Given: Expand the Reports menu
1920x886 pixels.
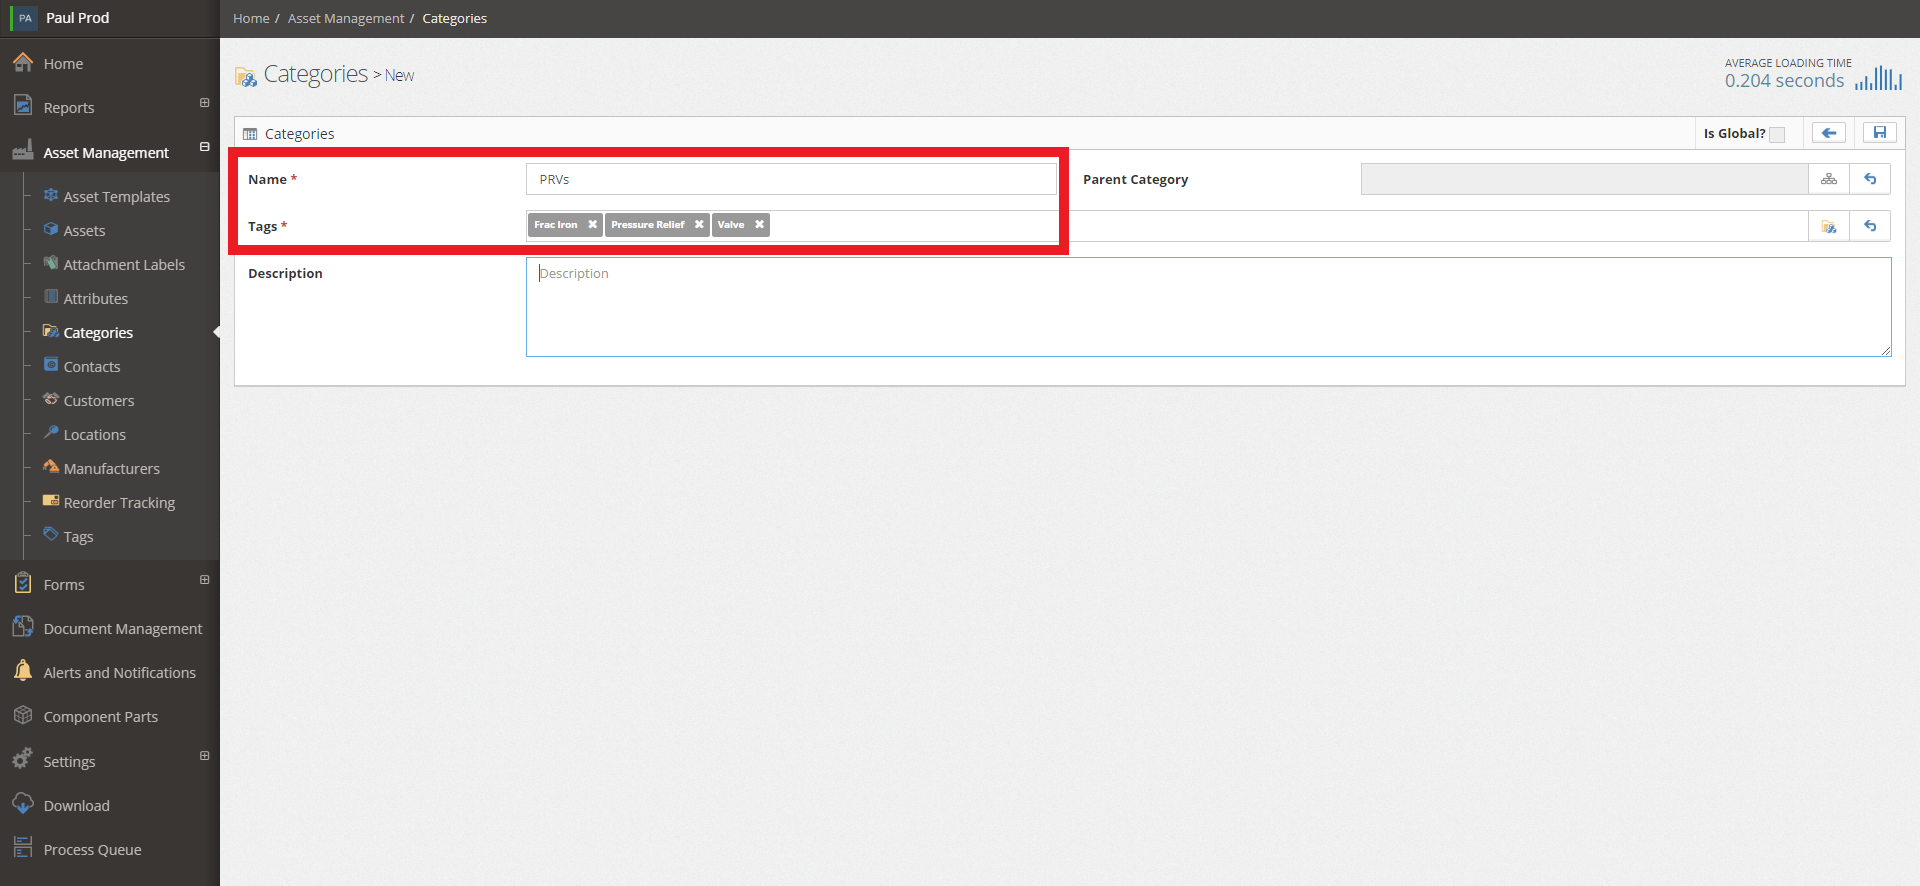Looking at the screenshot, I should [204, 103].
